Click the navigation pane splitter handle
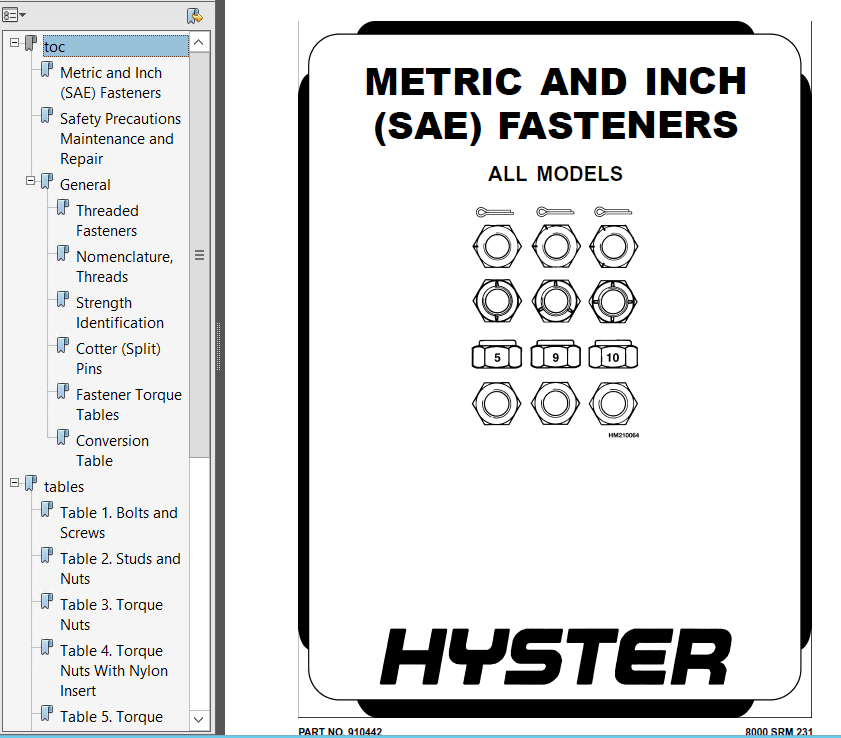This screenshot has width=841, height=738. (x=218, y=346)
